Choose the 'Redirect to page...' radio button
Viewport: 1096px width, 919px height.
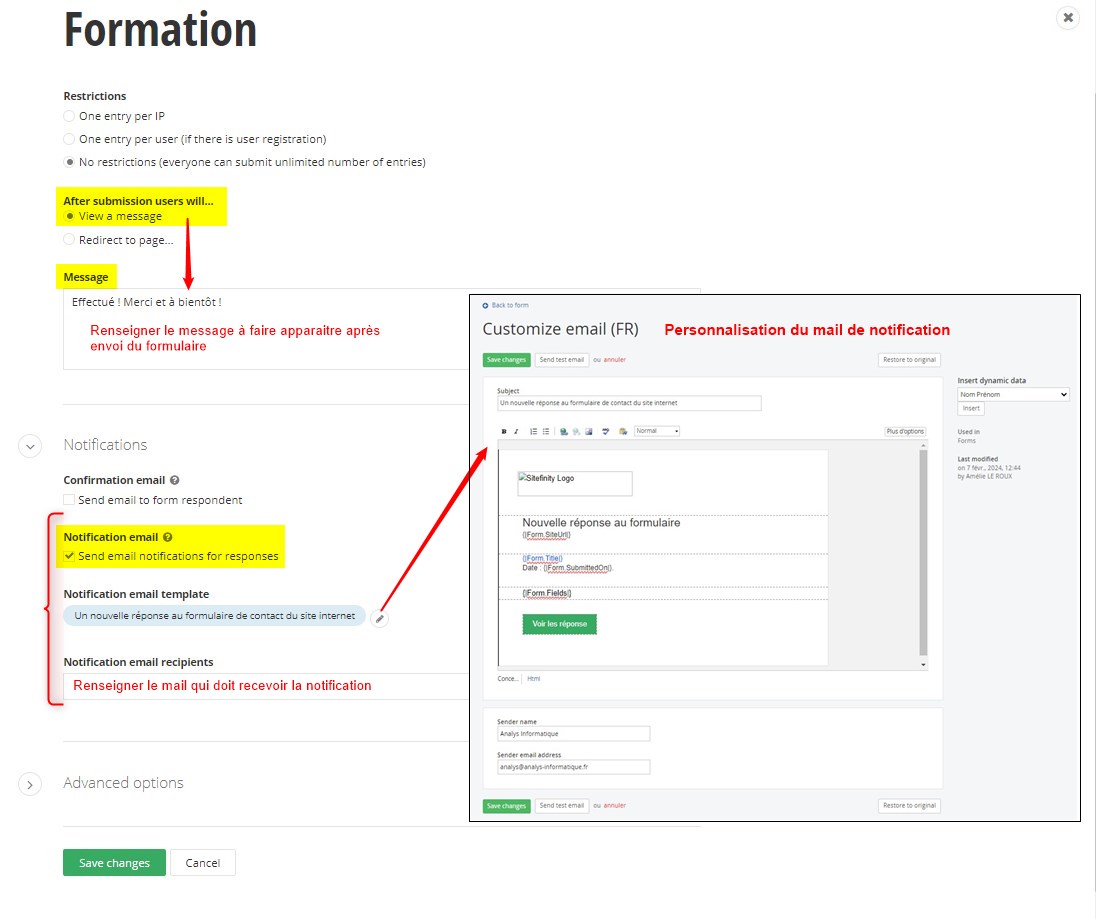pos(69,240)
